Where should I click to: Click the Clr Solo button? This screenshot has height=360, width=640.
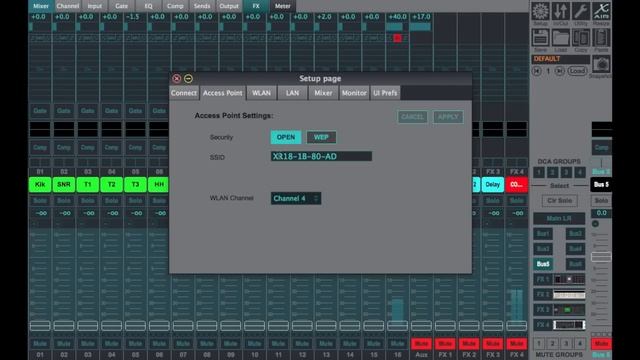[560, 201]
